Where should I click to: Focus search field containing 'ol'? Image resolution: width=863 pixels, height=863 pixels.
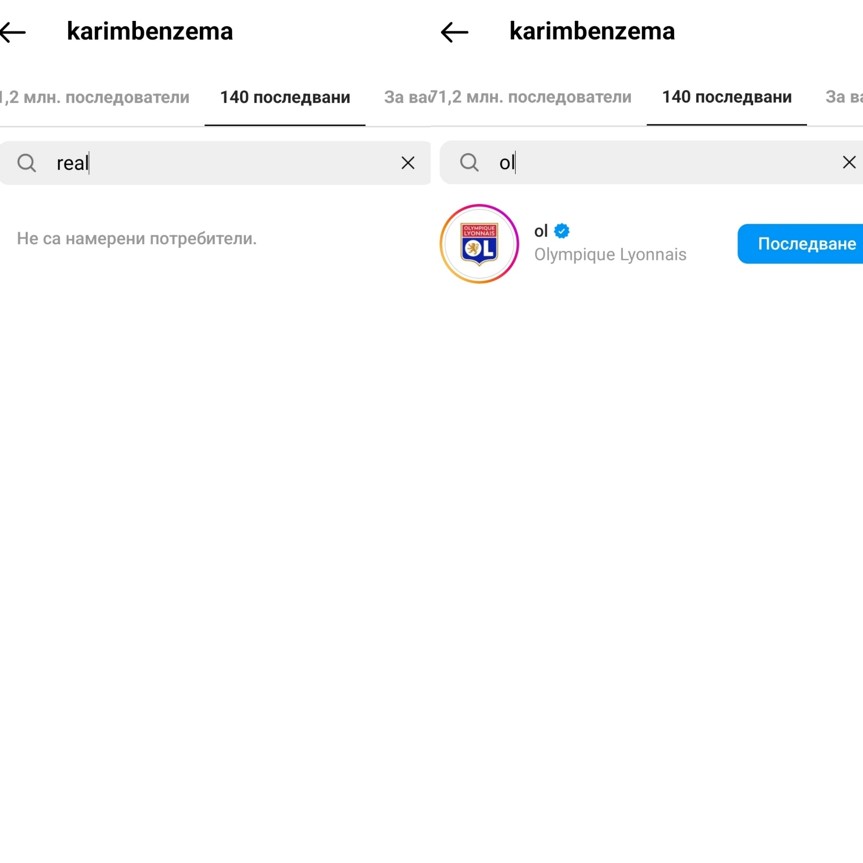(652, 162)
